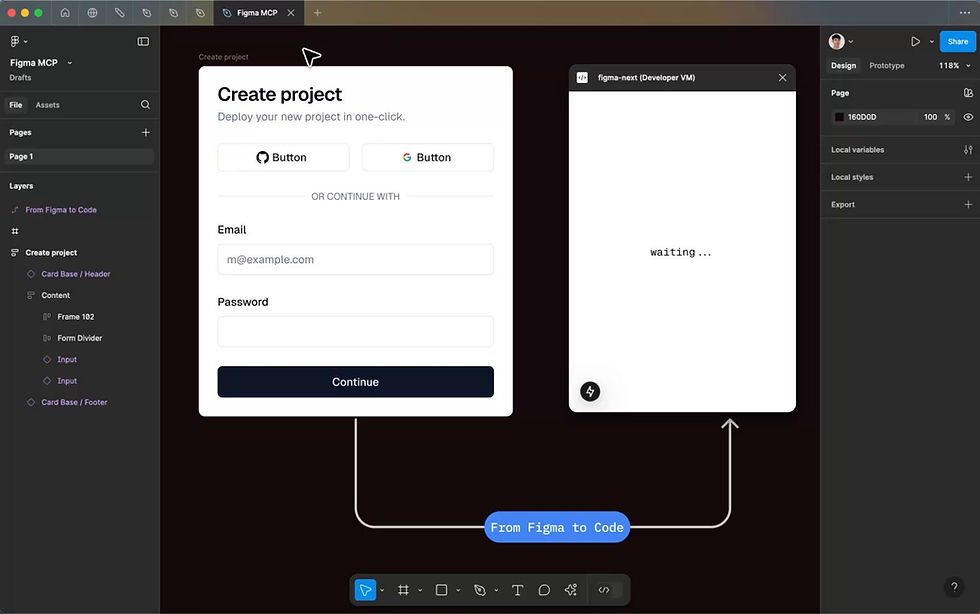This screenshot has width=980, height=614.
Task: Toggle page background color visibility eye
Action: [968, 117]
